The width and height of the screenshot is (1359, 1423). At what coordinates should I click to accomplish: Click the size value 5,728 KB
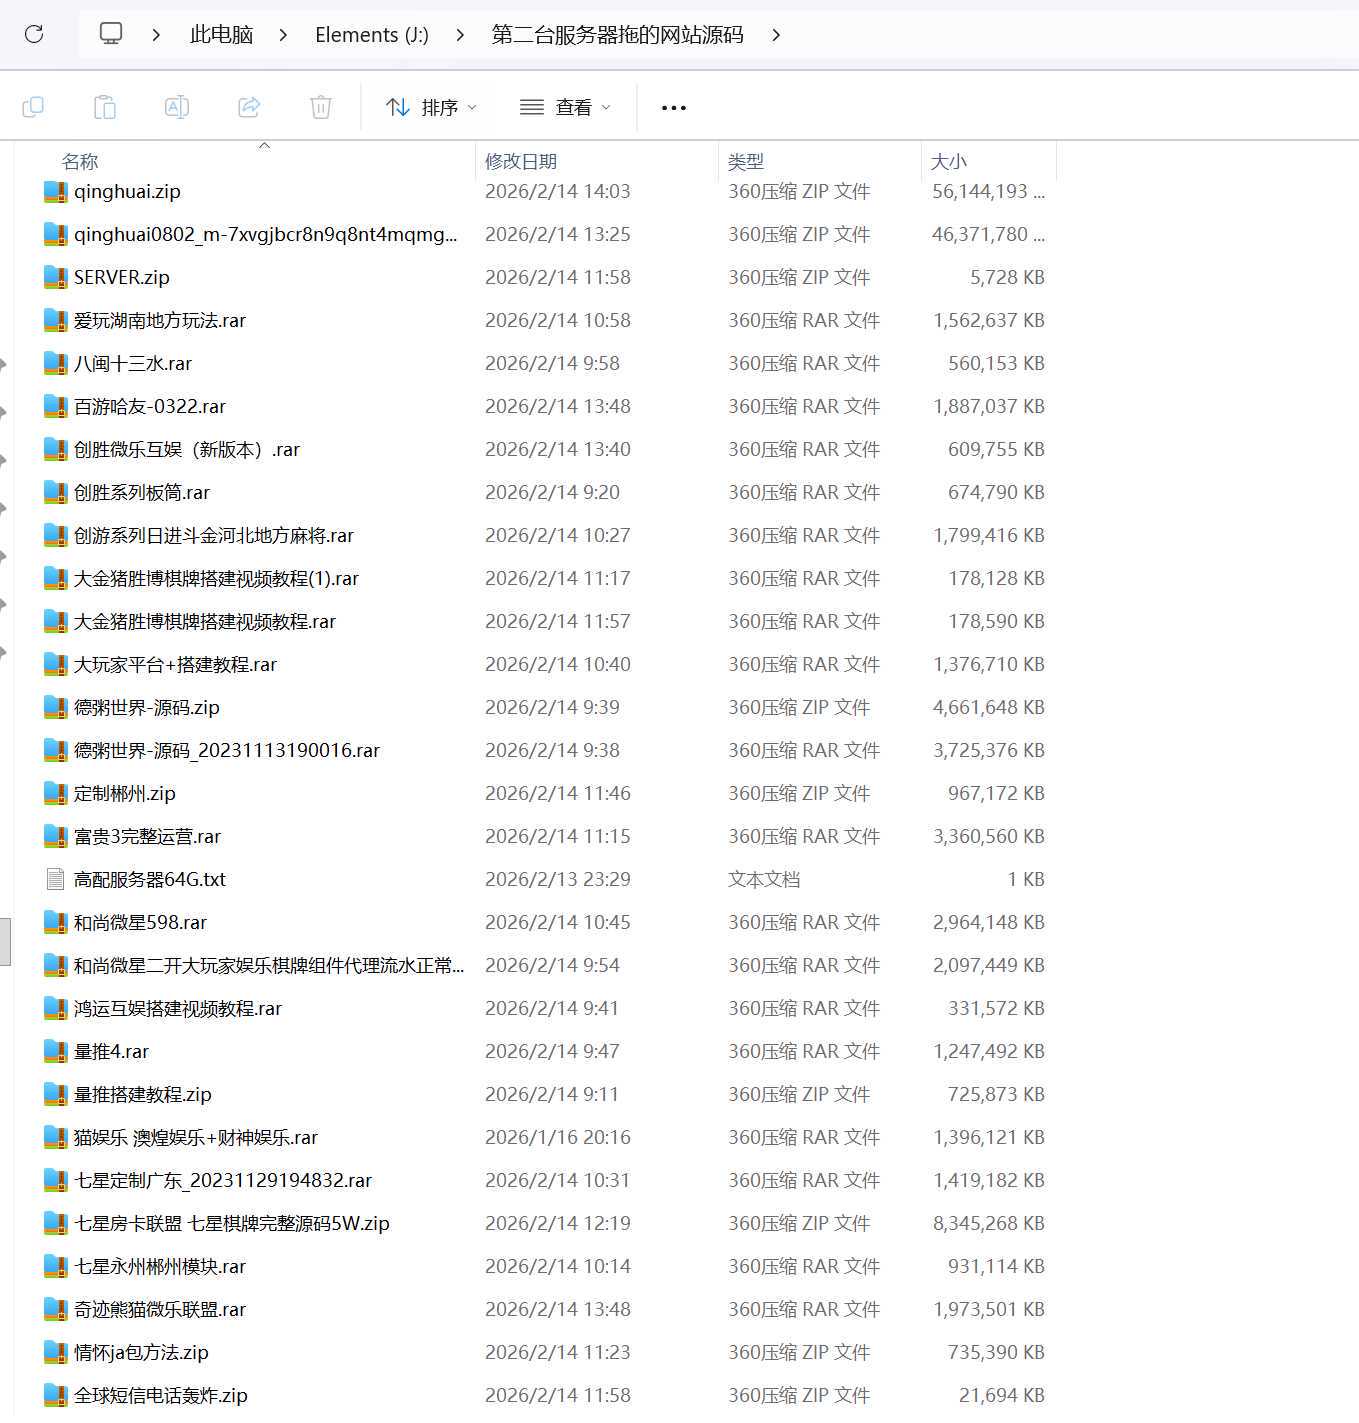coord(1007,278)
